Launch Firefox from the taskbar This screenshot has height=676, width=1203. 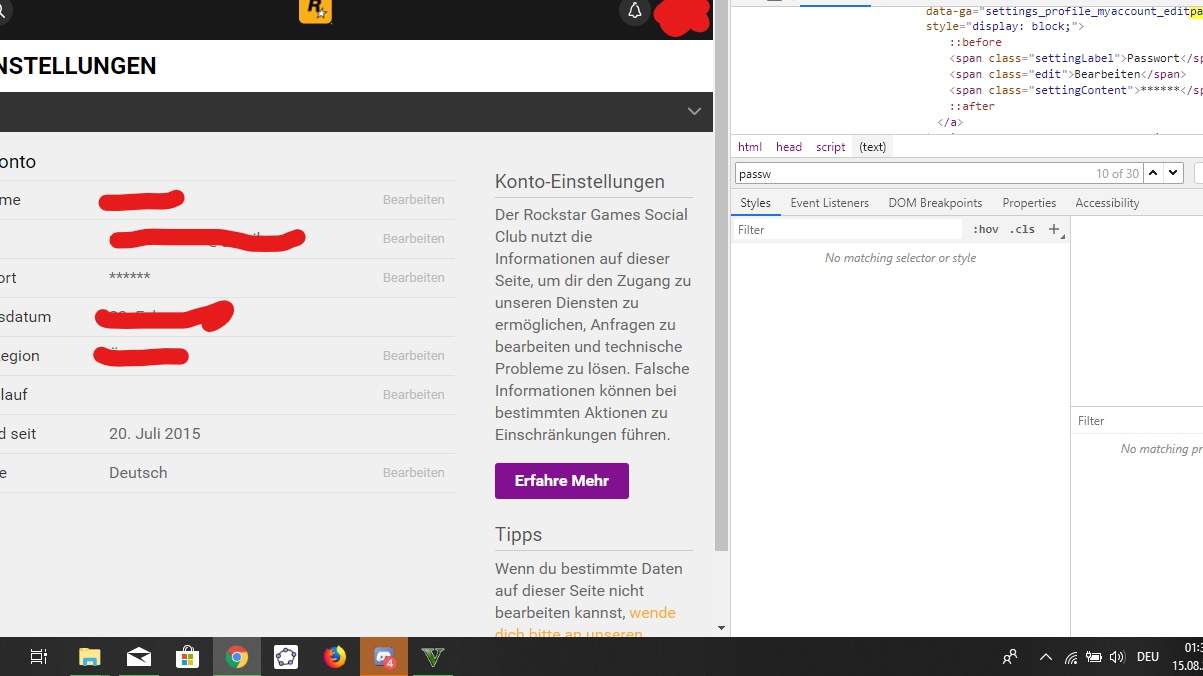(334, 657)
